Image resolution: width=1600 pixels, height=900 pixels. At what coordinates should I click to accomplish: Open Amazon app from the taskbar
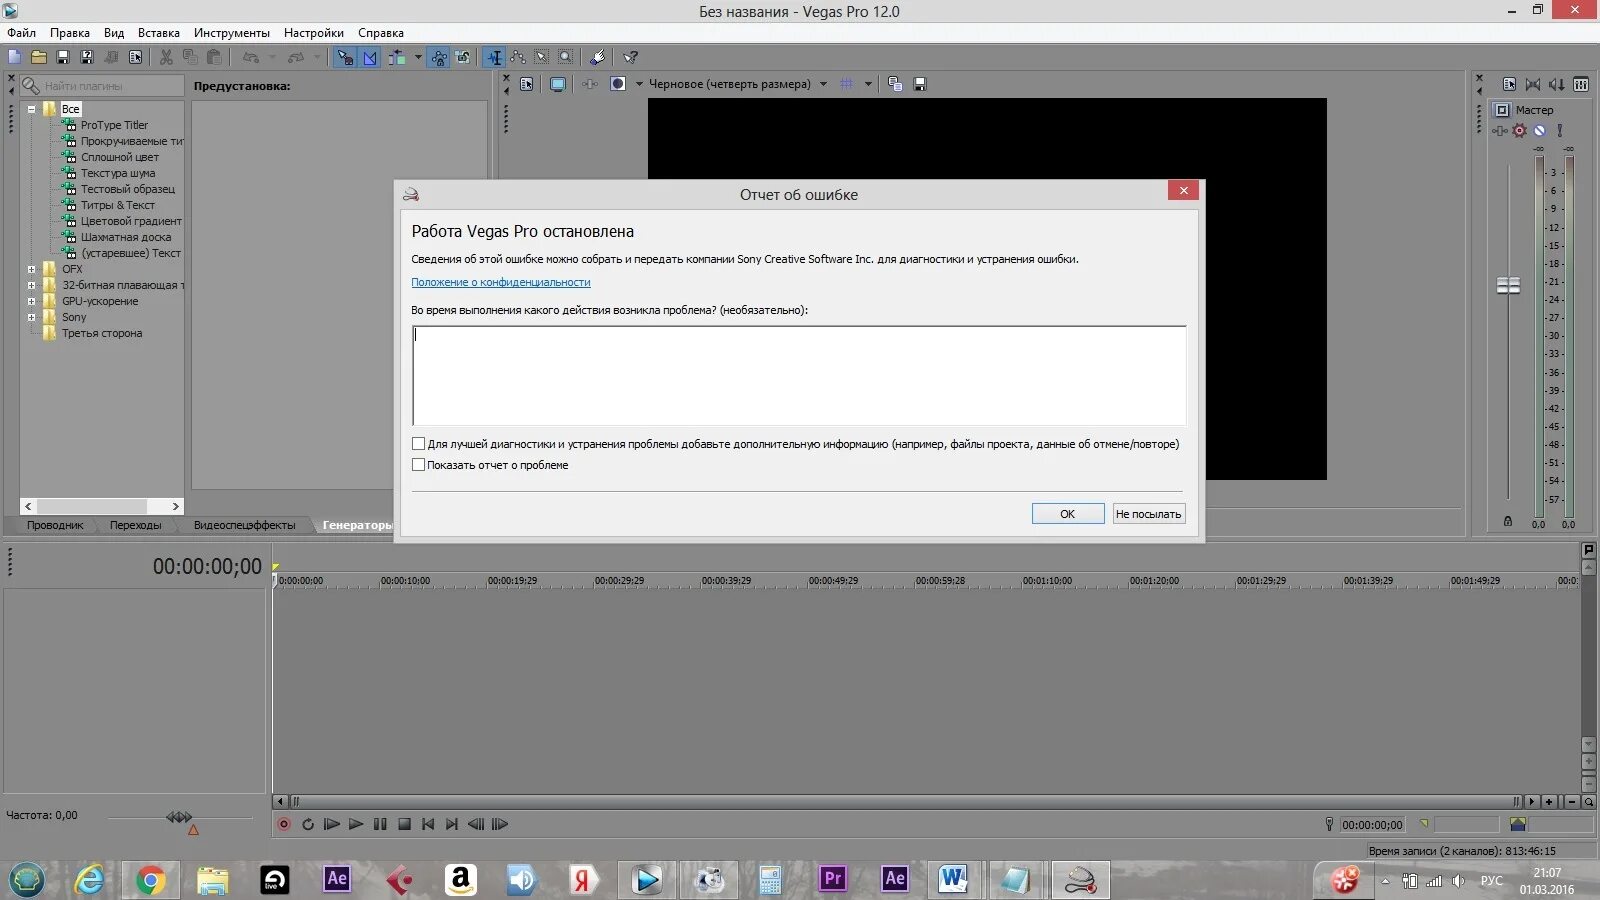[x=460, y=880]
